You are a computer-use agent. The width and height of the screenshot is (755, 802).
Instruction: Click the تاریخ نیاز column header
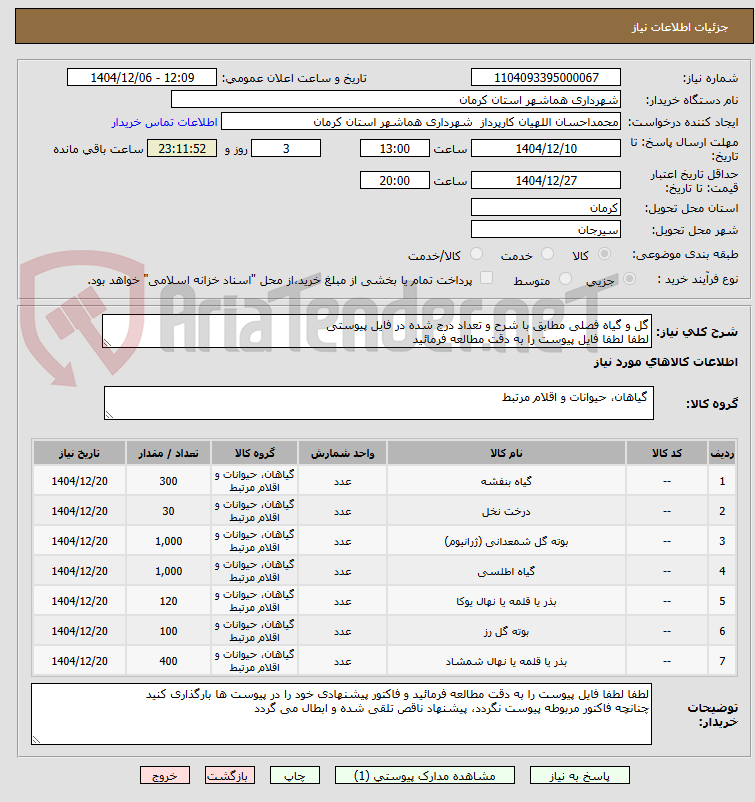pyautogui.click(x=79, y=453)
